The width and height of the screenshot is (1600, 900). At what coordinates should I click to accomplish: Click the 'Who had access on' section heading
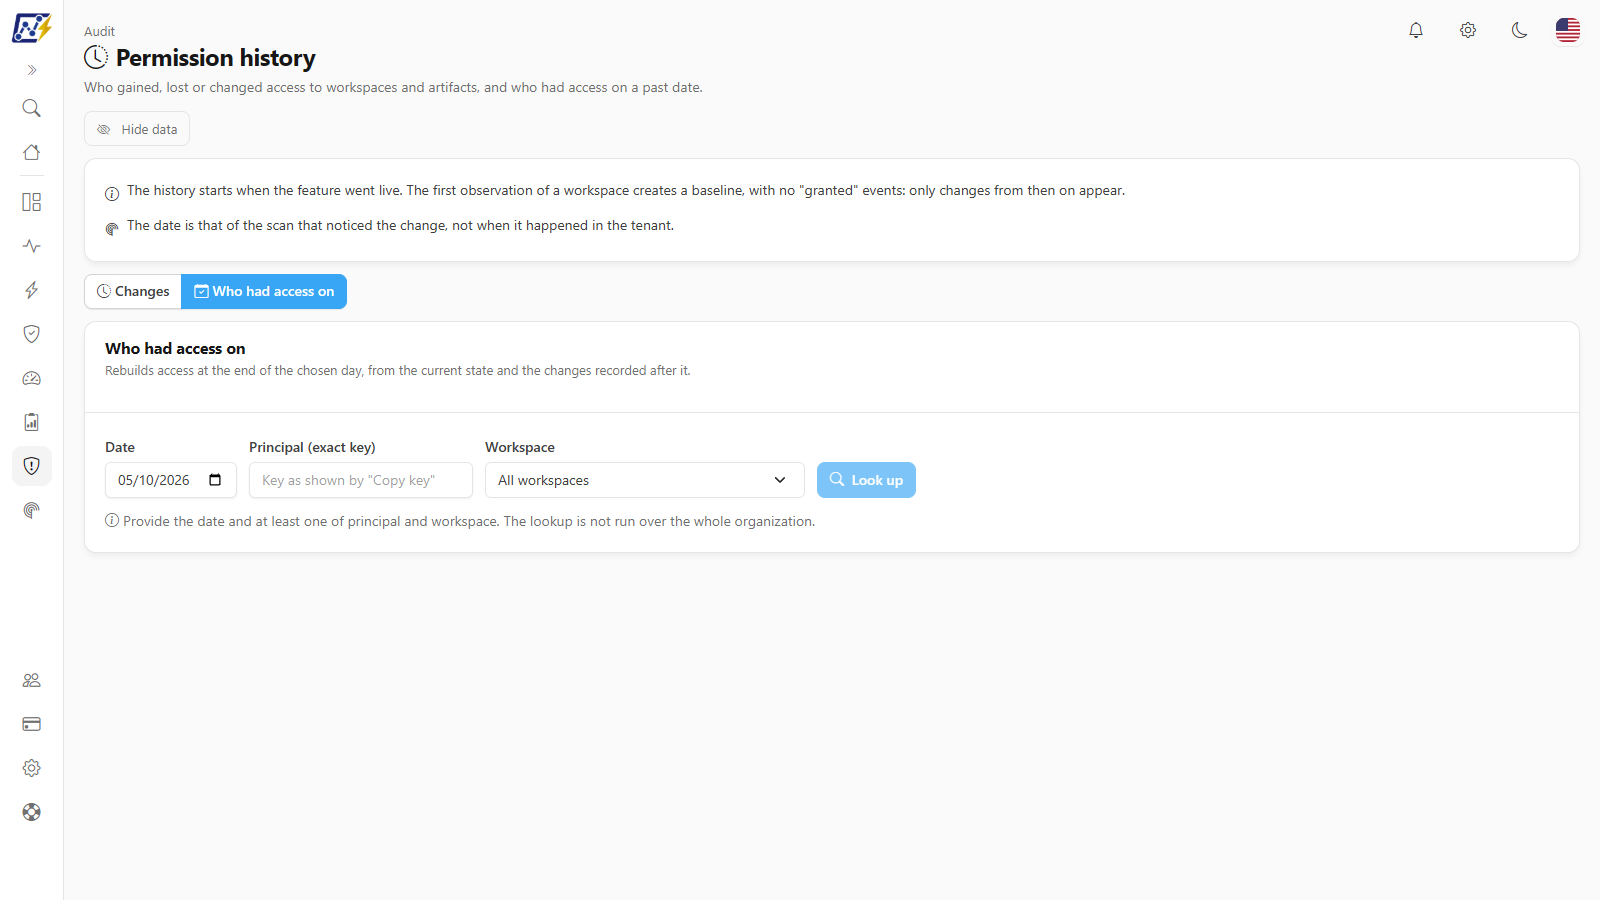coord(175,348)
